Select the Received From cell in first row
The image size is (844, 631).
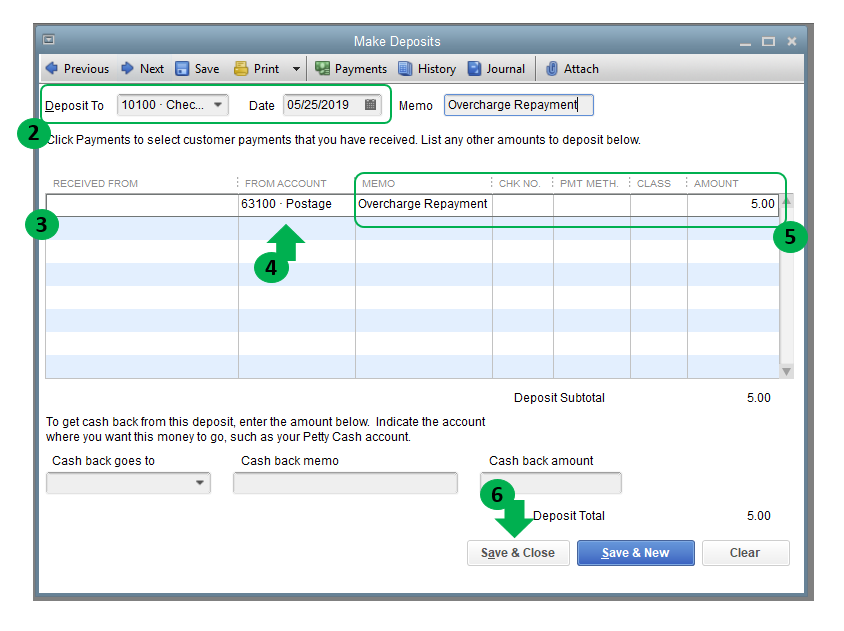point(142,205)
